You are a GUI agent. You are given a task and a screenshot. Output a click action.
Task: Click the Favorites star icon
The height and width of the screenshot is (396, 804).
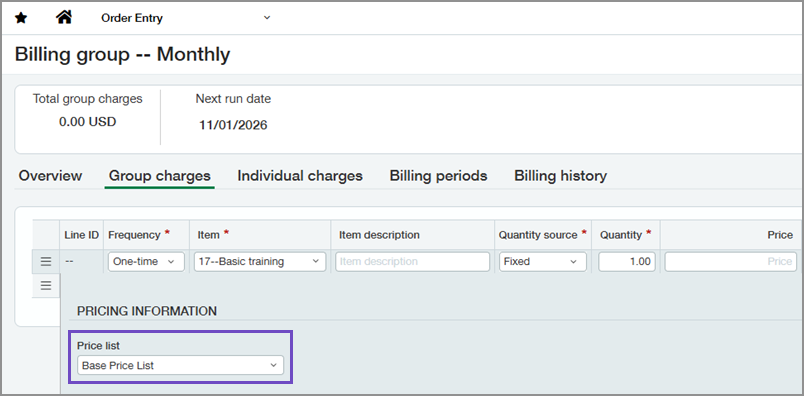tap(21, 18)
